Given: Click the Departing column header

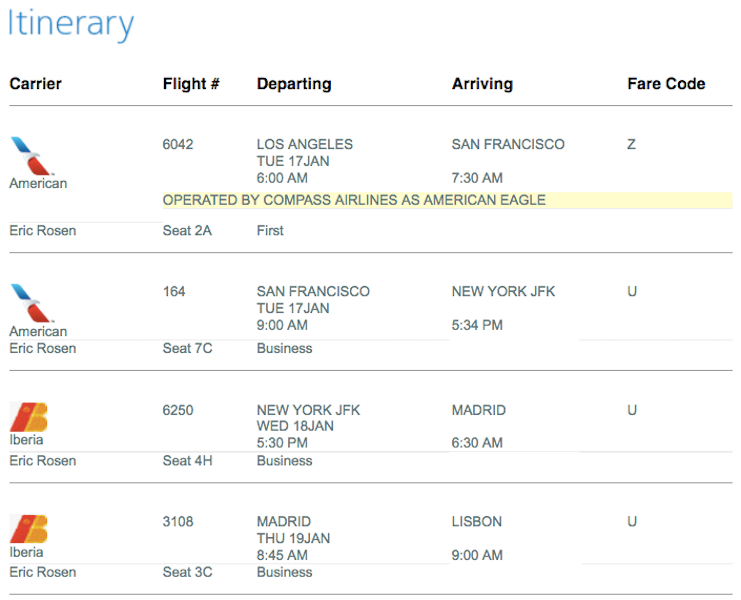Looking at the screenshot, I should tap(294, 84).
